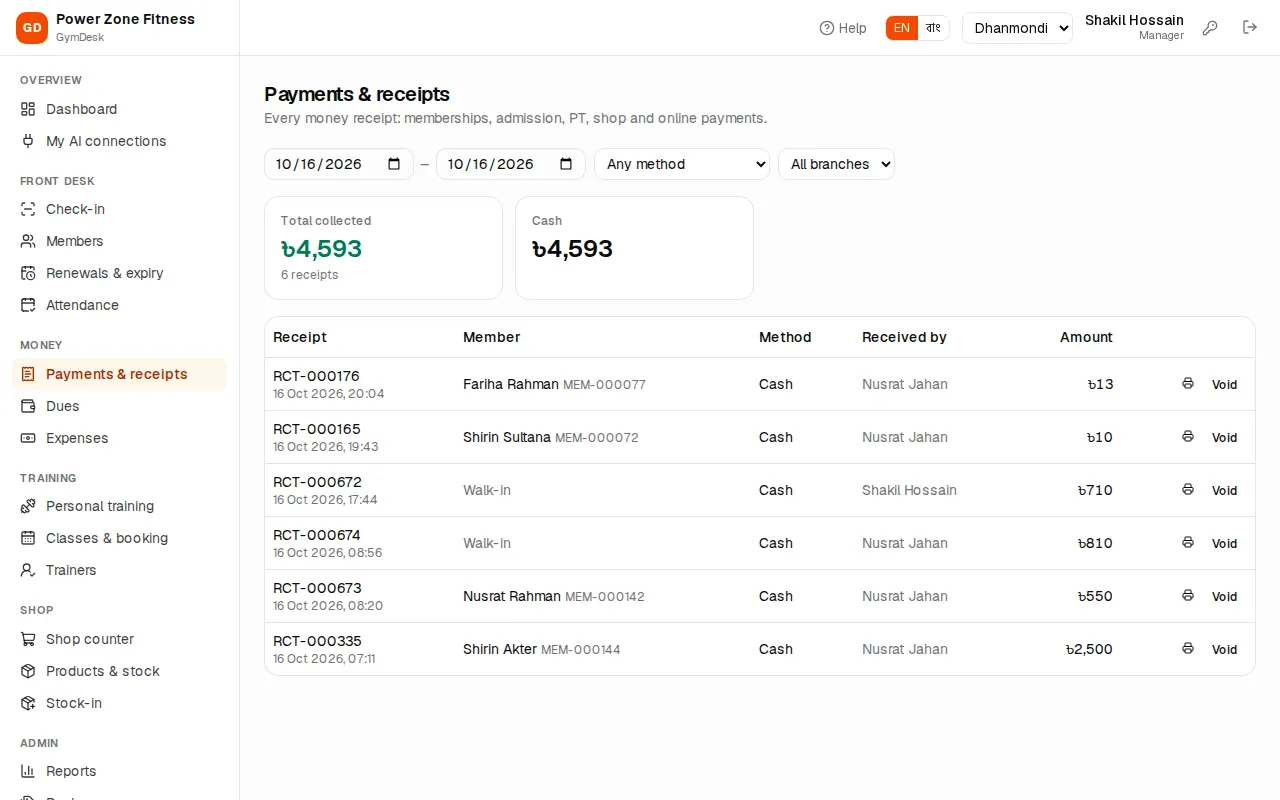Open Expenses in sidebar

point(120,438)
